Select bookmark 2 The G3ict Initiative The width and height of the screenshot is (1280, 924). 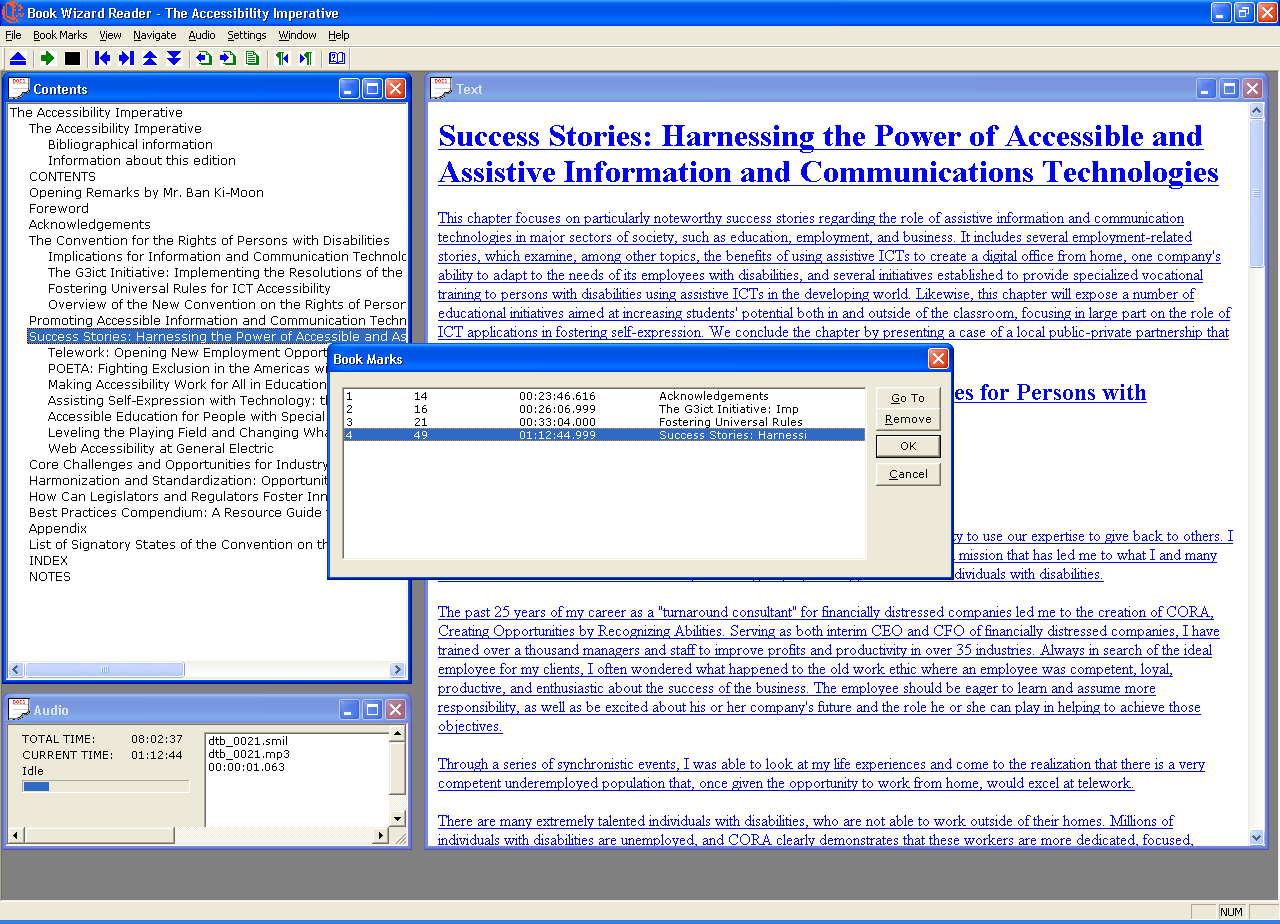tap(604, 409)
